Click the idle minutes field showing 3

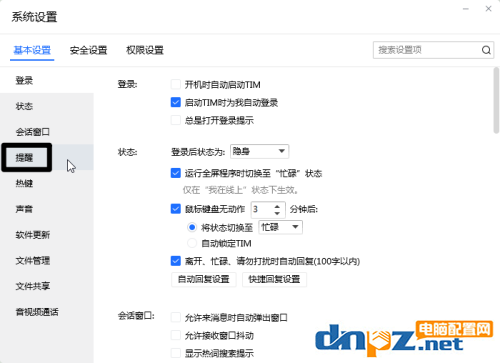(x=262, y=209)
